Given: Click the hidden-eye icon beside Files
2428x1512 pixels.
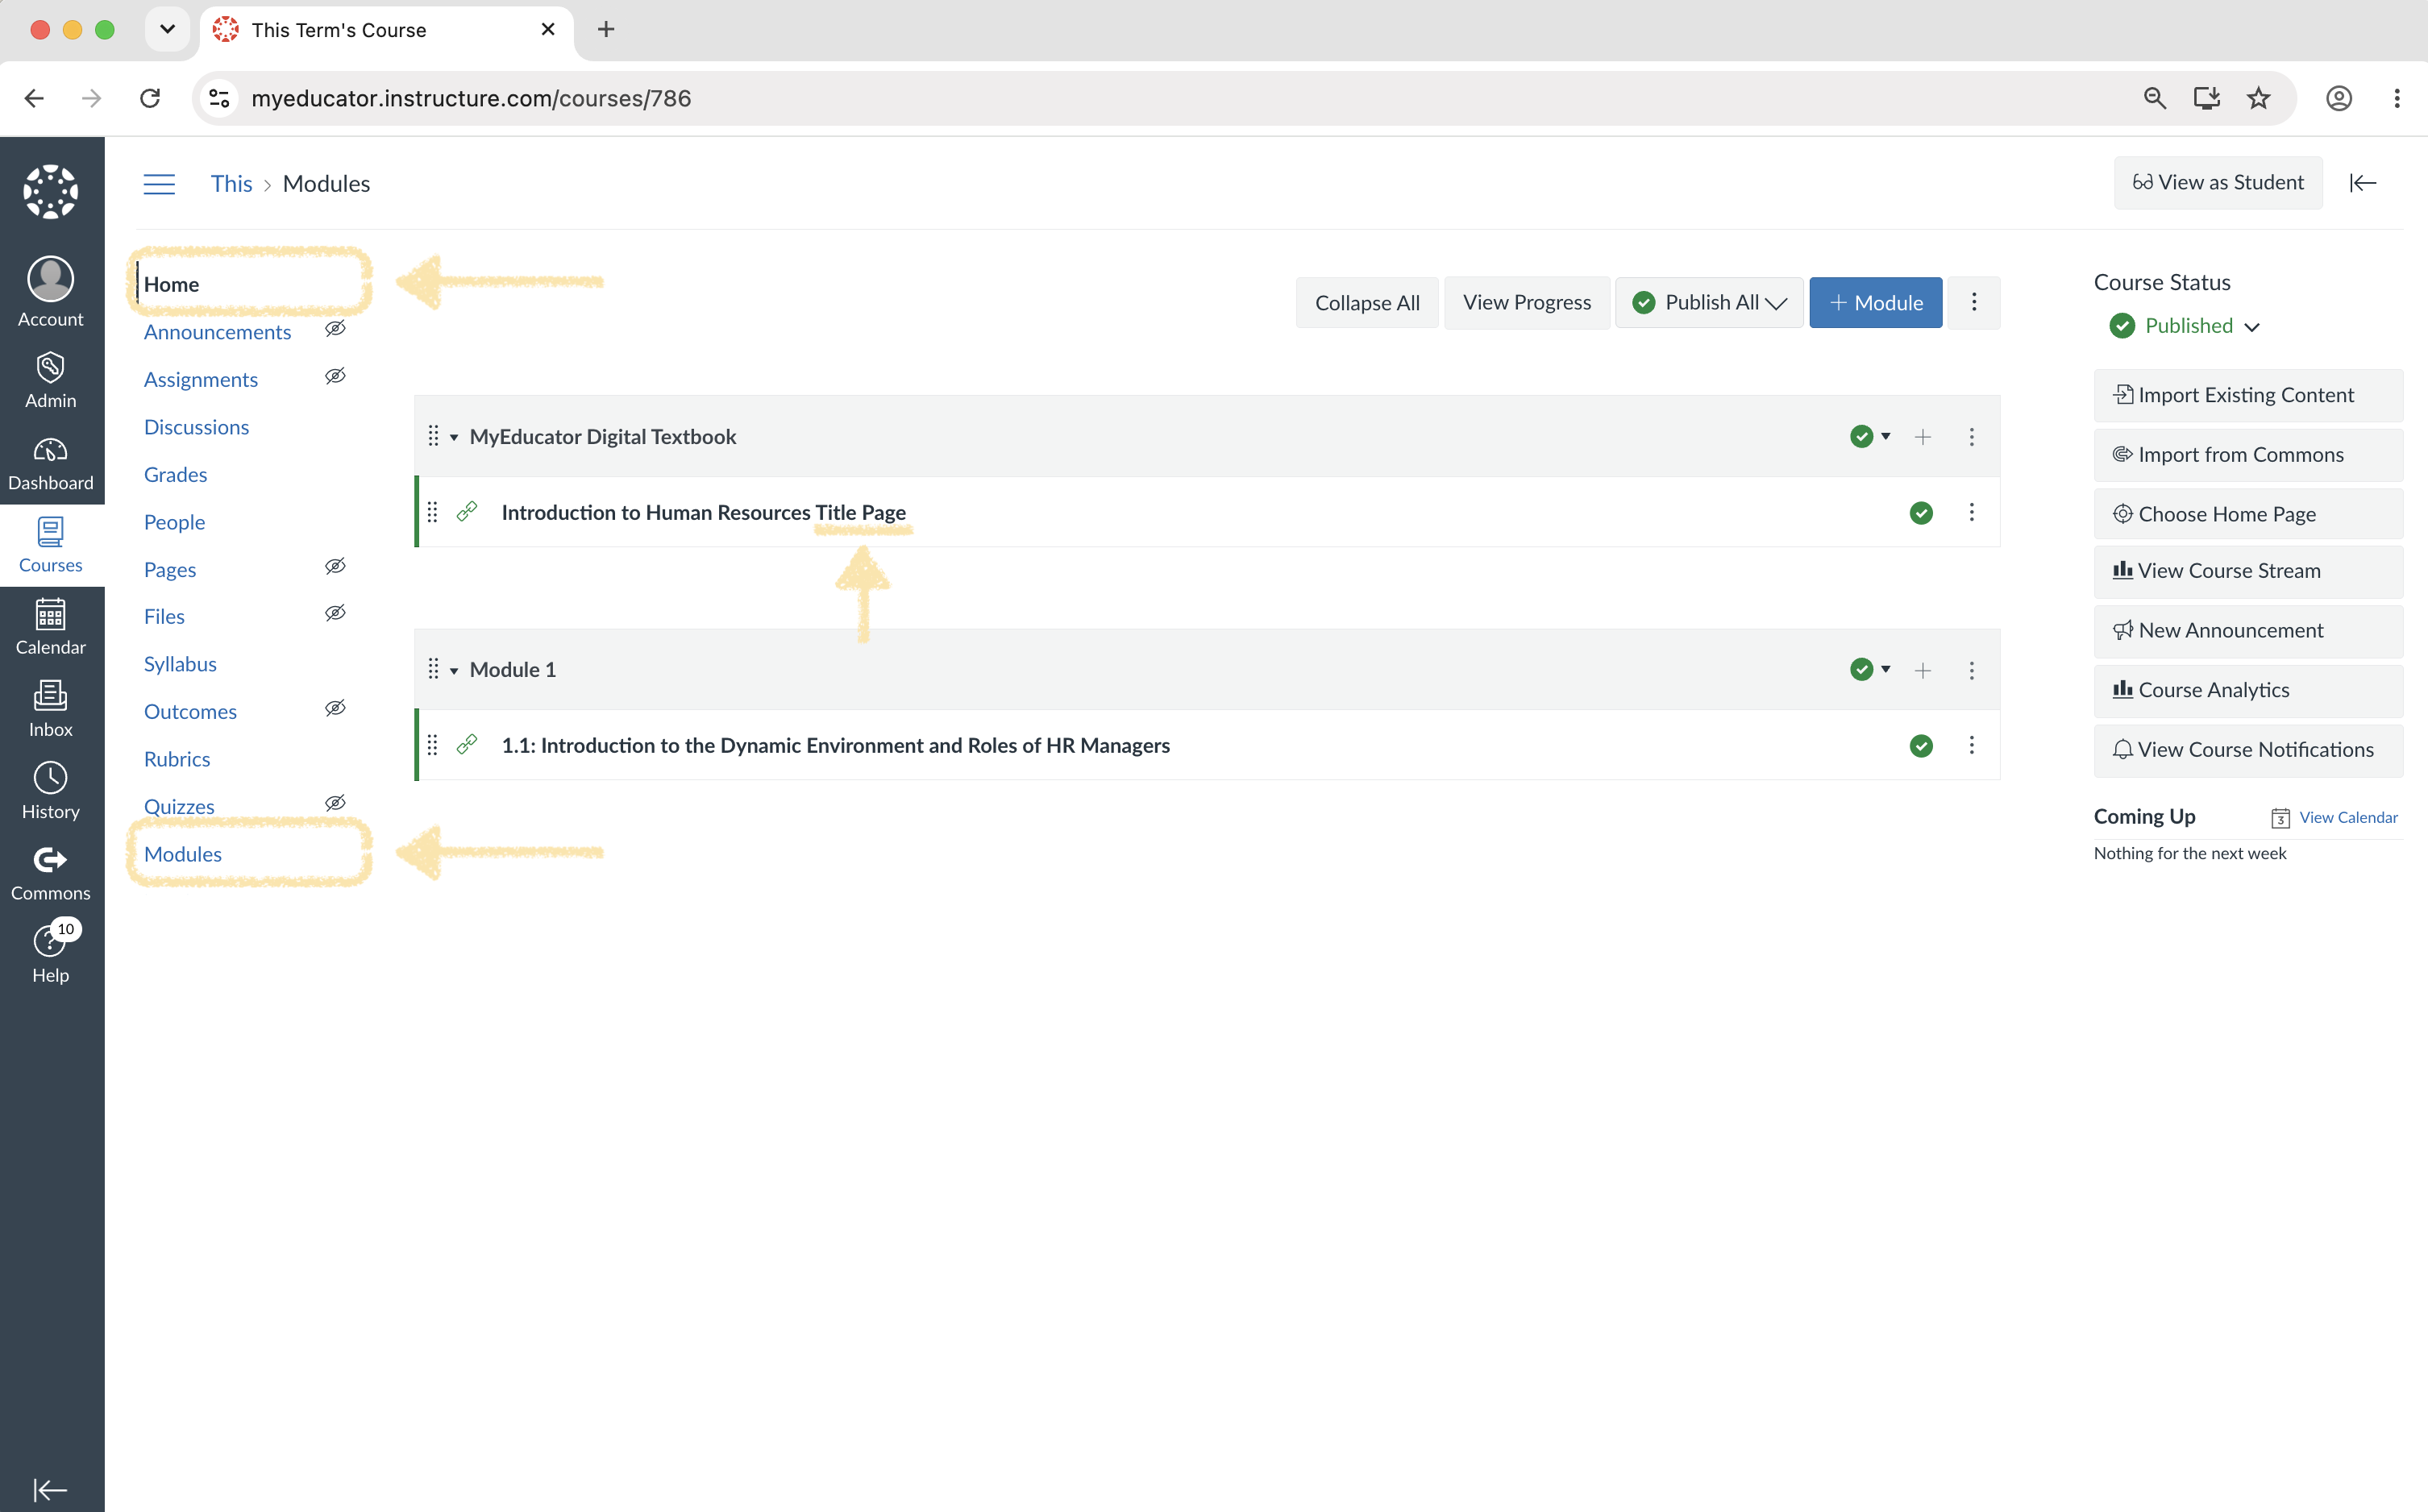Looking at the screenshot, I should (335, 613).
